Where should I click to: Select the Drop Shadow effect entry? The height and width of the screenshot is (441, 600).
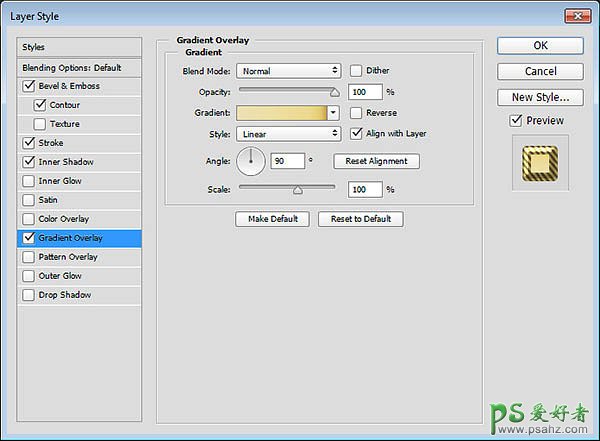tap(66, 295)
